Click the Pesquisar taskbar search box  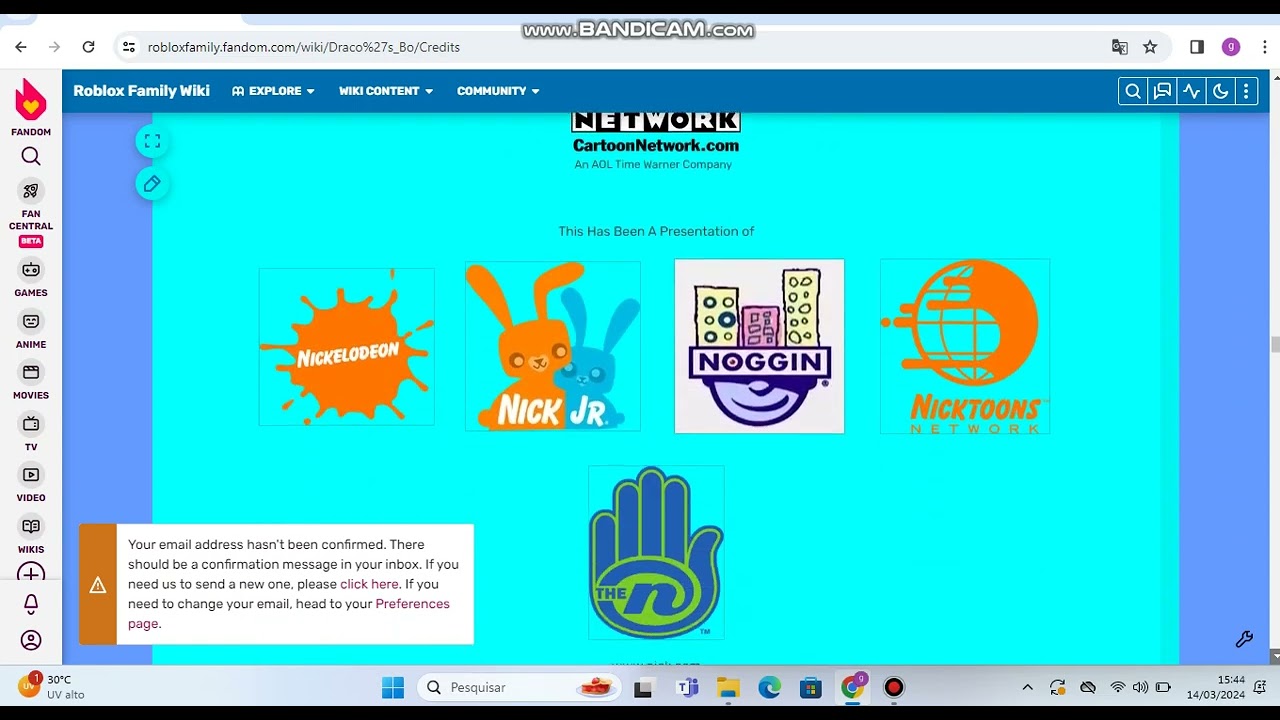[x=518, y=688]
